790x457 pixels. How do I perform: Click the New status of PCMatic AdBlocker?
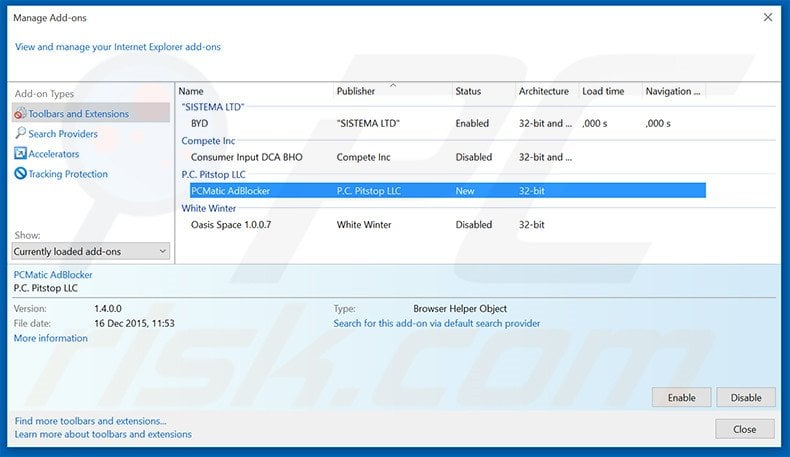(x=465, y=191)
